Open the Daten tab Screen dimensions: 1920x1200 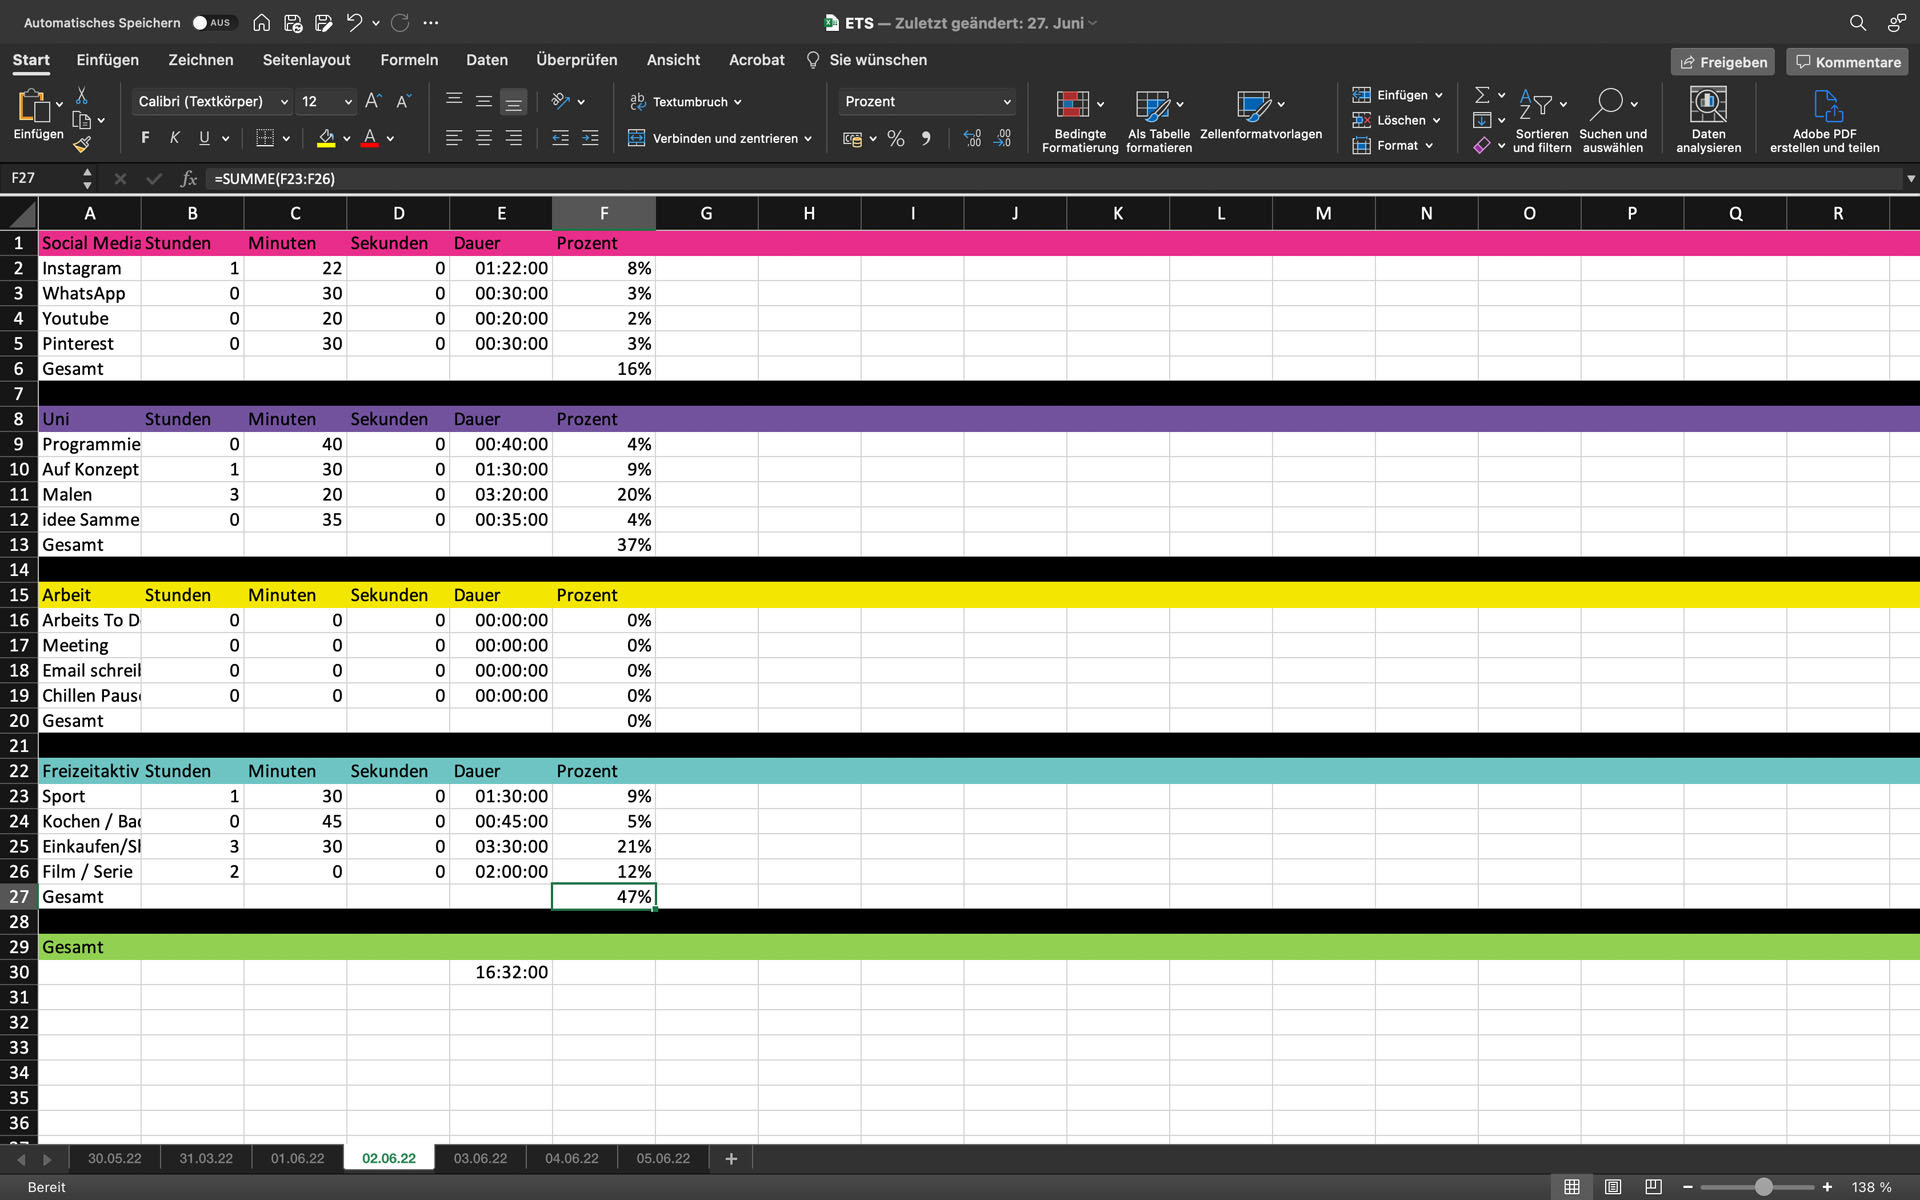click(x=487, y=60)
